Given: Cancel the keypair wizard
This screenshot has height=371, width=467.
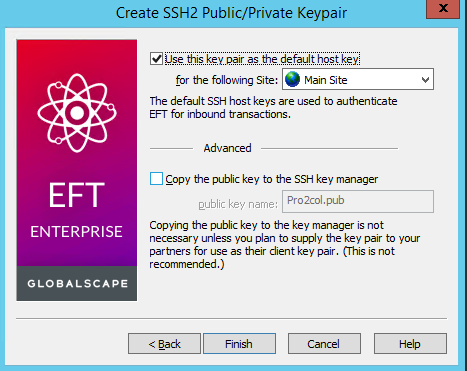Looking at the screenshot, I should [x=324, y=343].
